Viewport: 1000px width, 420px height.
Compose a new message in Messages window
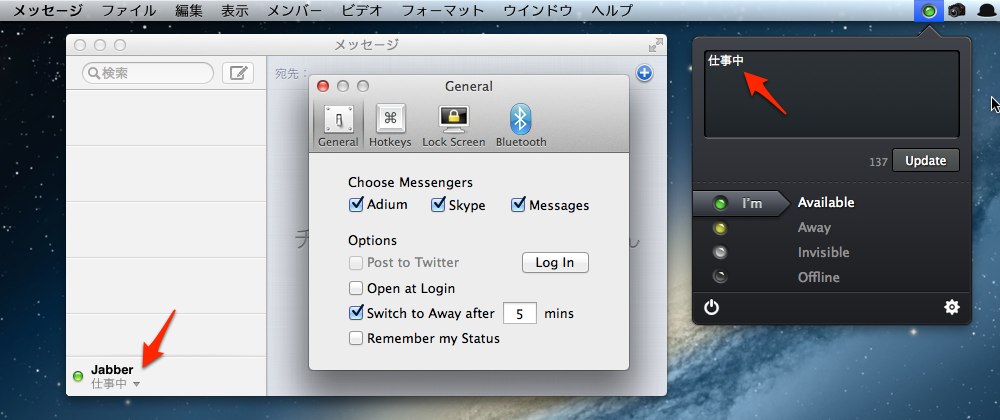click(238, 73)
